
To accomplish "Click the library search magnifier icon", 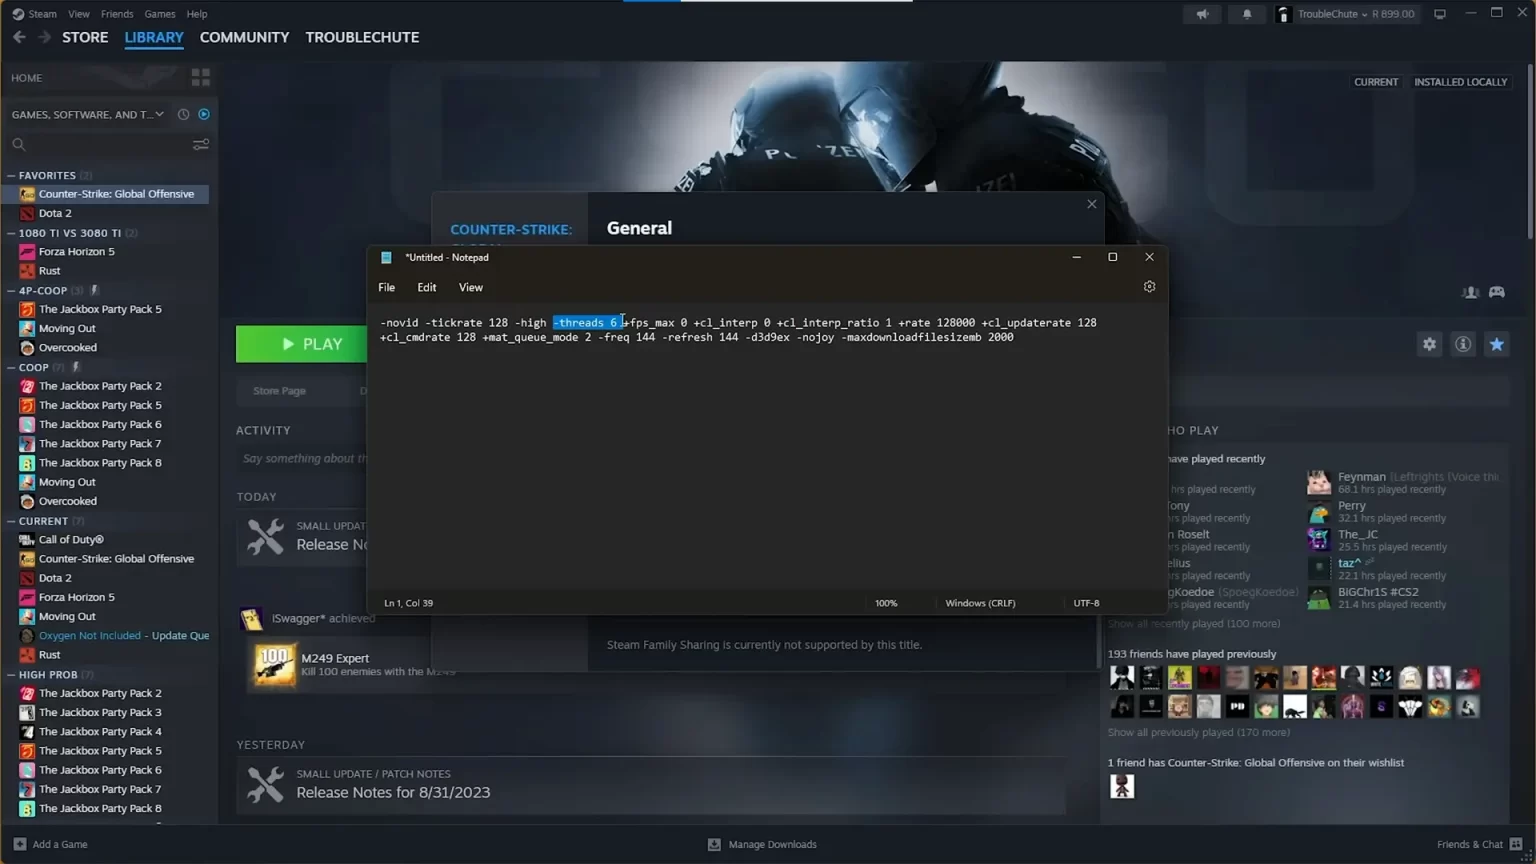I will (19, 144).
